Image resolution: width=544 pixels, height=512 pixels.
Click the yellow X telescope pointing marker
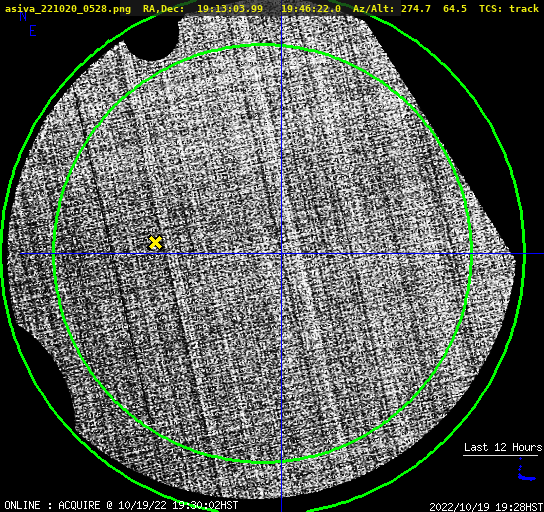(x=155, y=242)
